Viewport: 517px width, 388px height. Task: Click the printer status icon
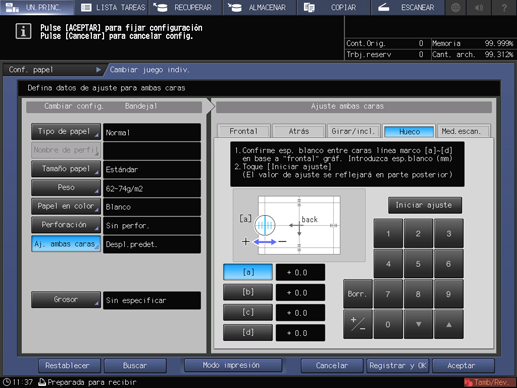click(42, 382)
